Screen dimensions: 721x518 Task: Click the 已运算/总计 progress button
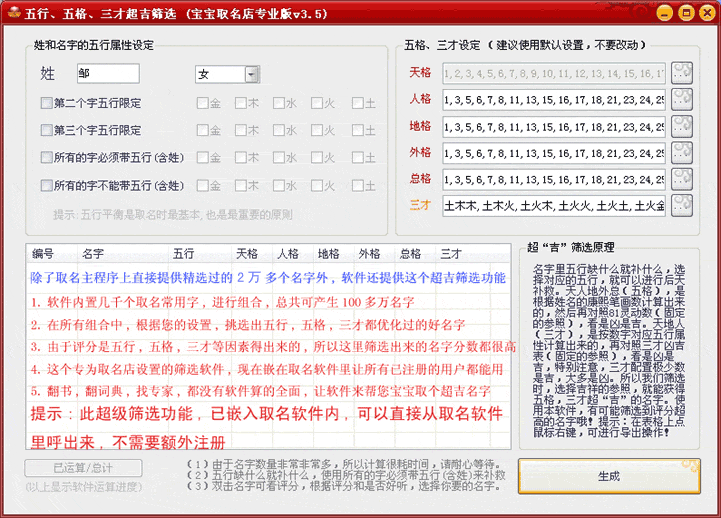(83, 468)
